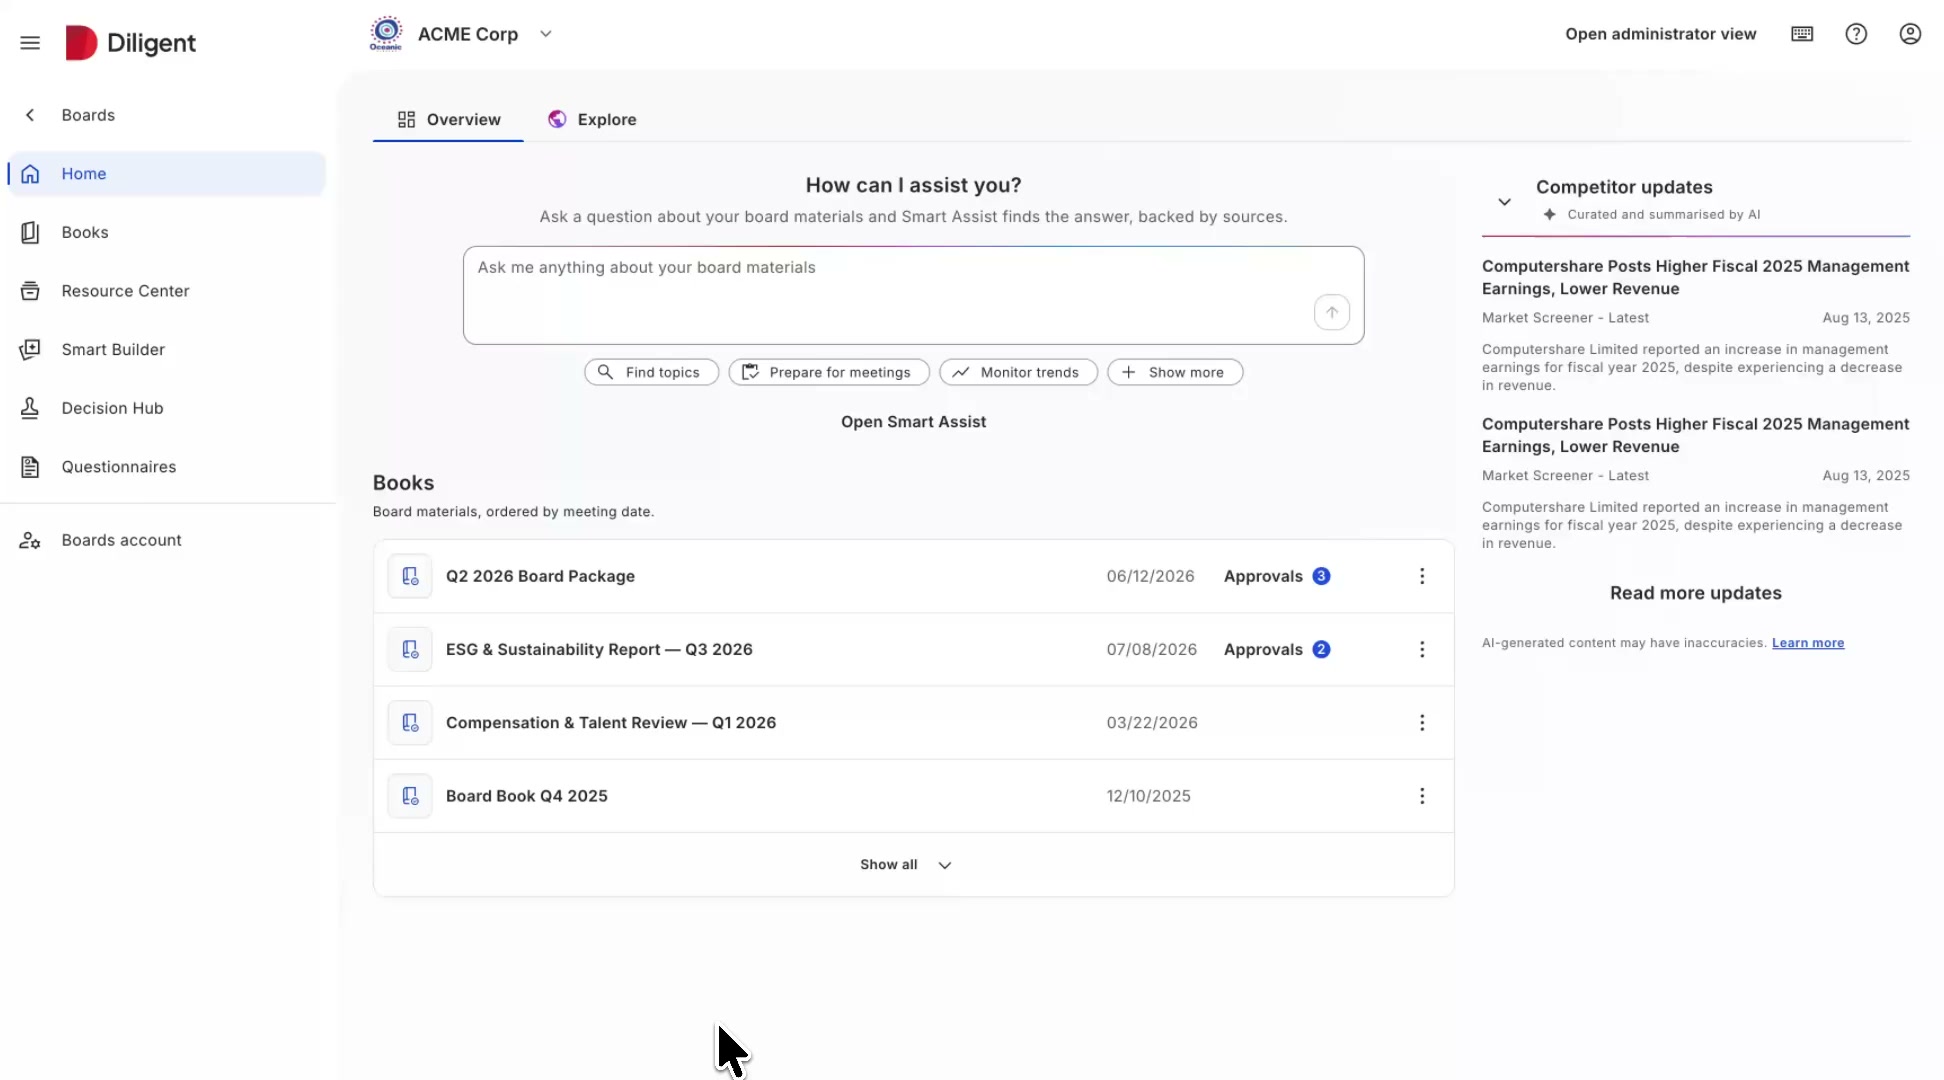
Task: Open Resource Center in the sidebar
Action: click(167, 291)
